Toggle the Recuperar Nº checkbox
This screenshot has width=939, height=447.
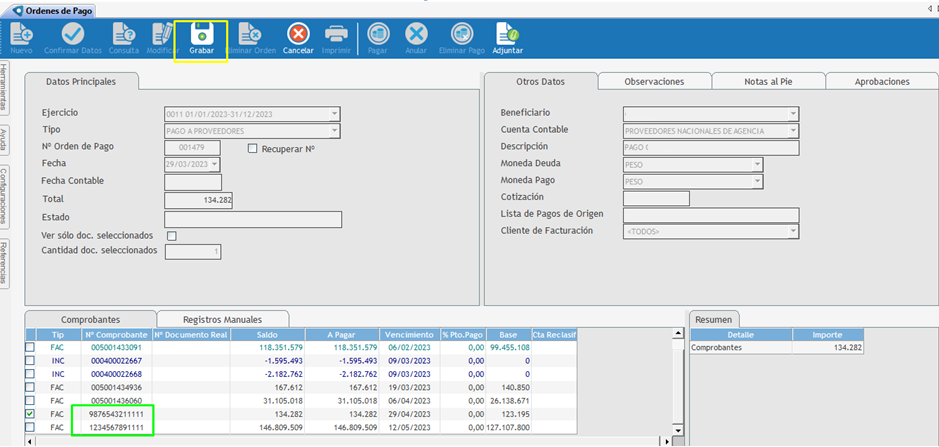click(x=252, y=149)
